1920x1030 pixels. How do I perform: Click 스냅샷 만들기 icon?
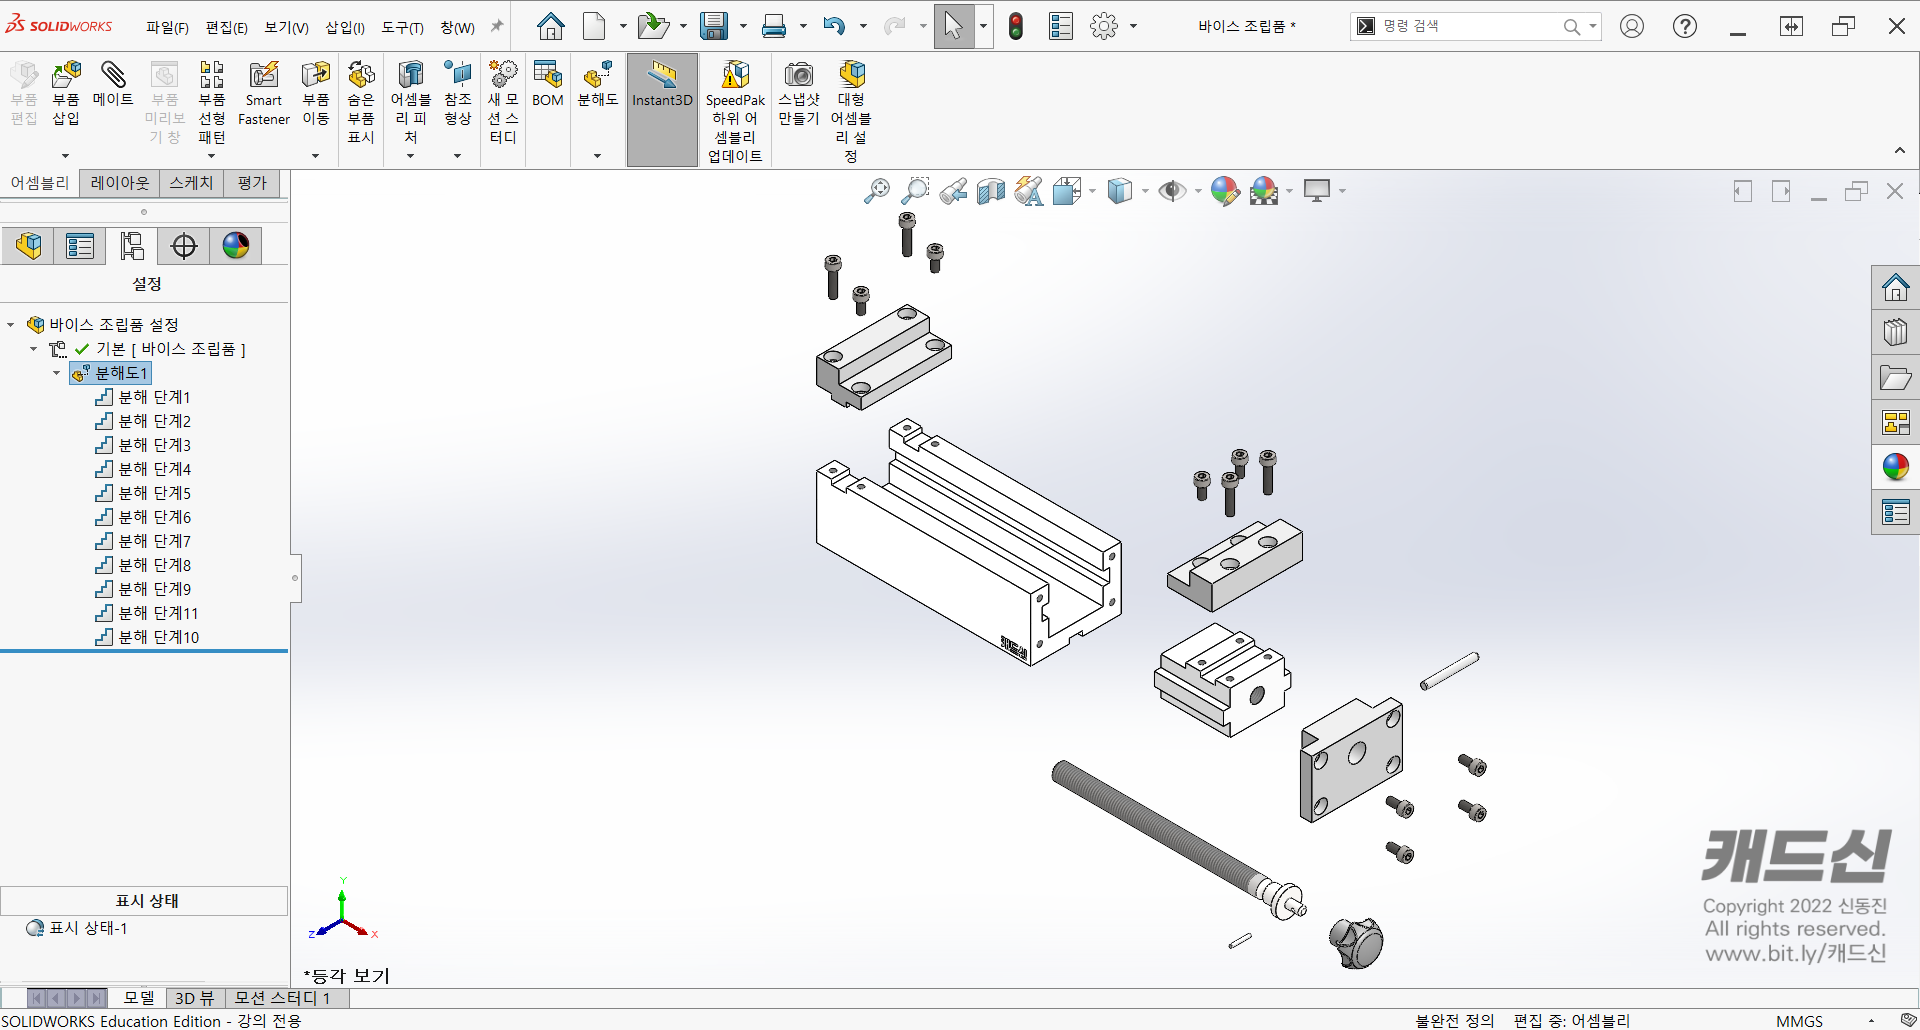pos(799,93)
